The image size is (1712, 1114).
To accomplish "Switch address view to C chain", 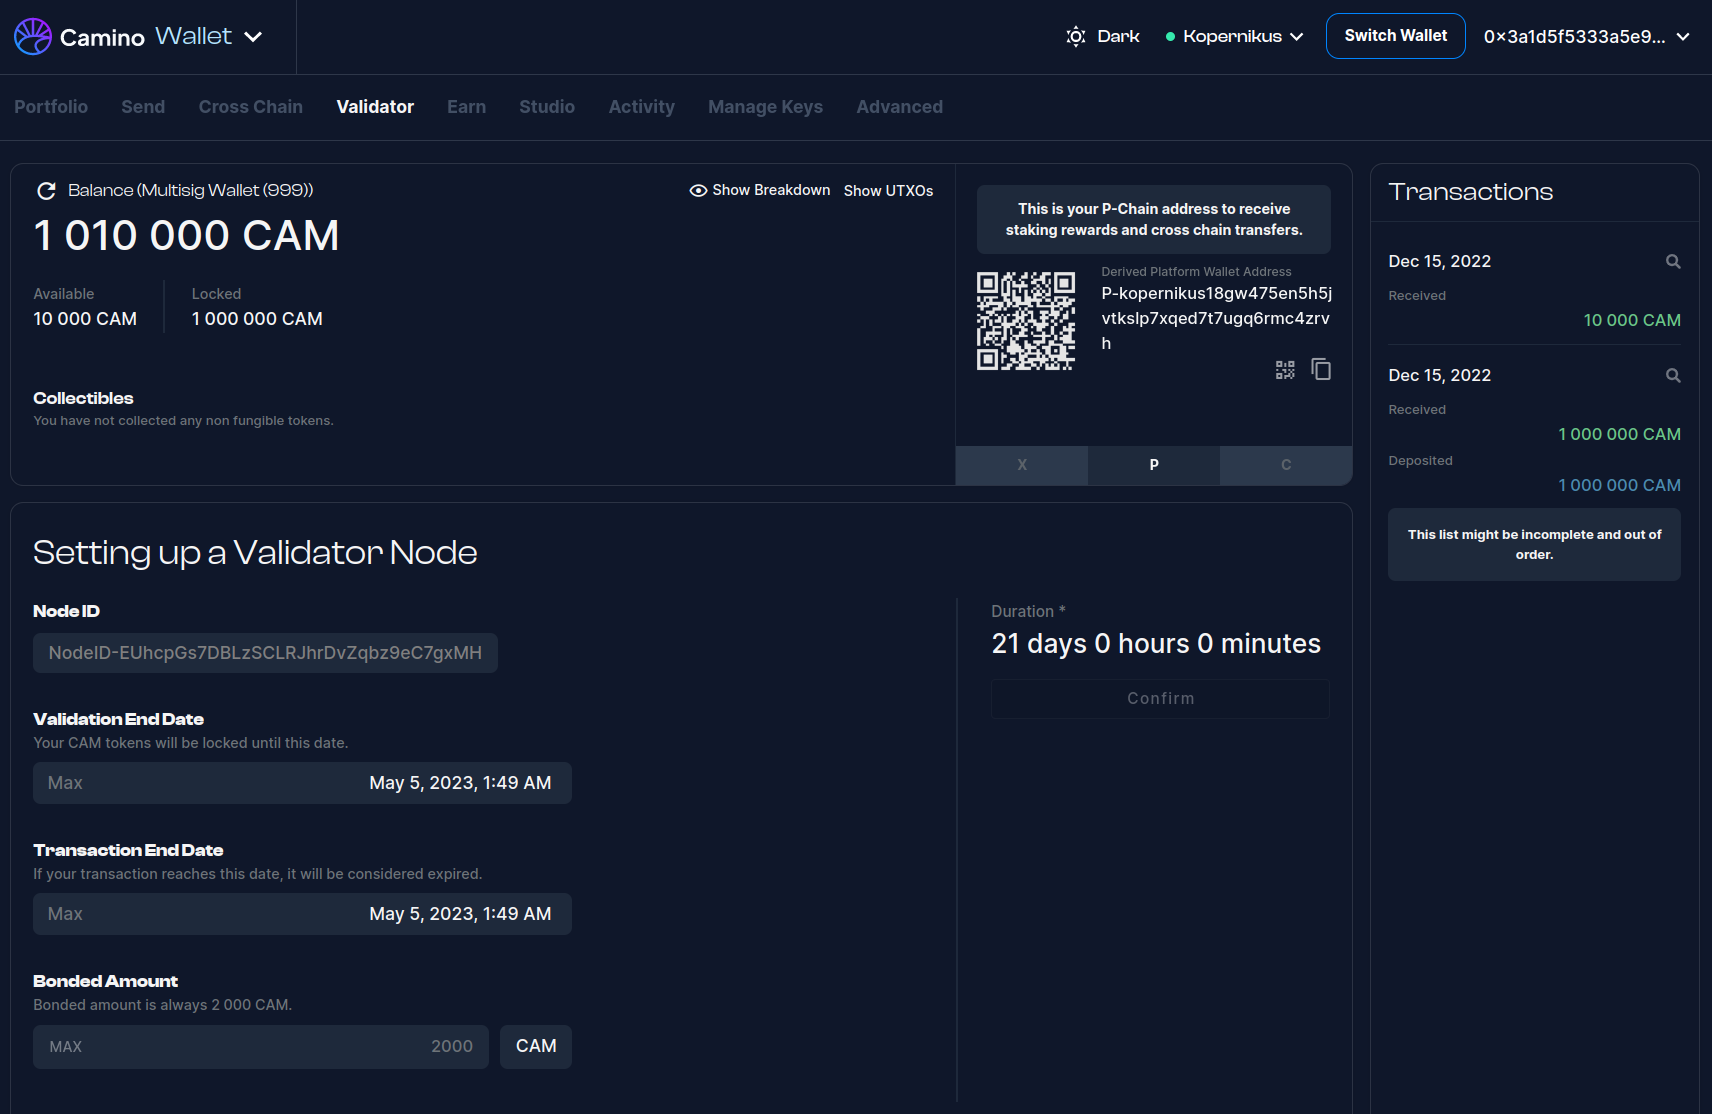I will [1285, 465].
